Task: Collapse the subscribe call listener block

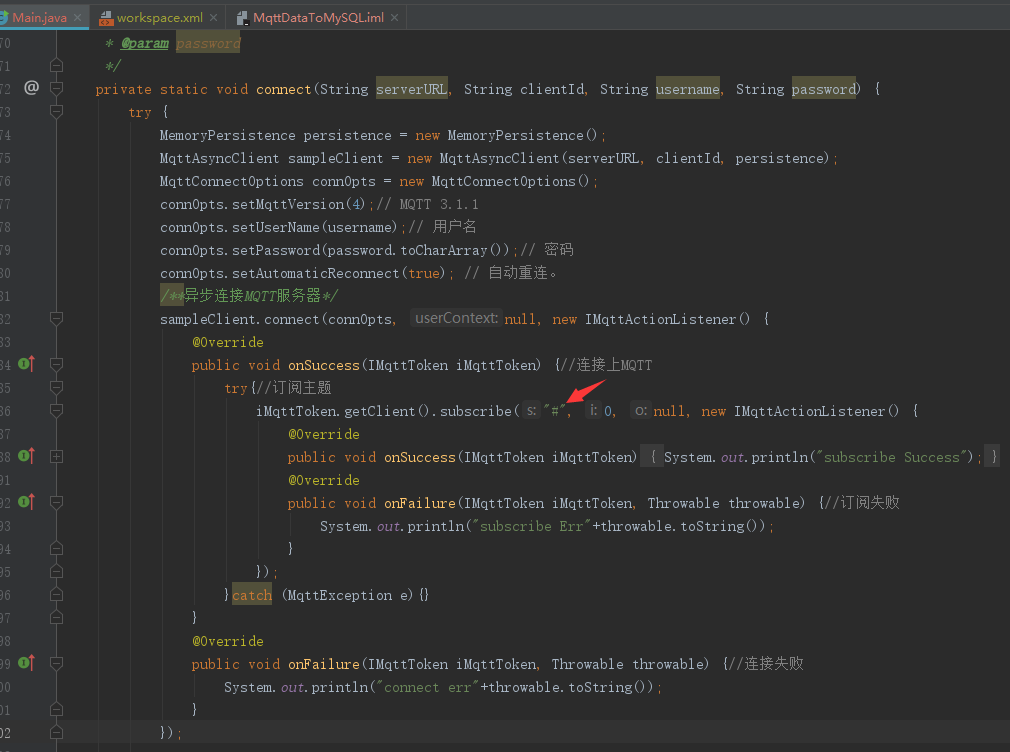Action: [57, 410]
